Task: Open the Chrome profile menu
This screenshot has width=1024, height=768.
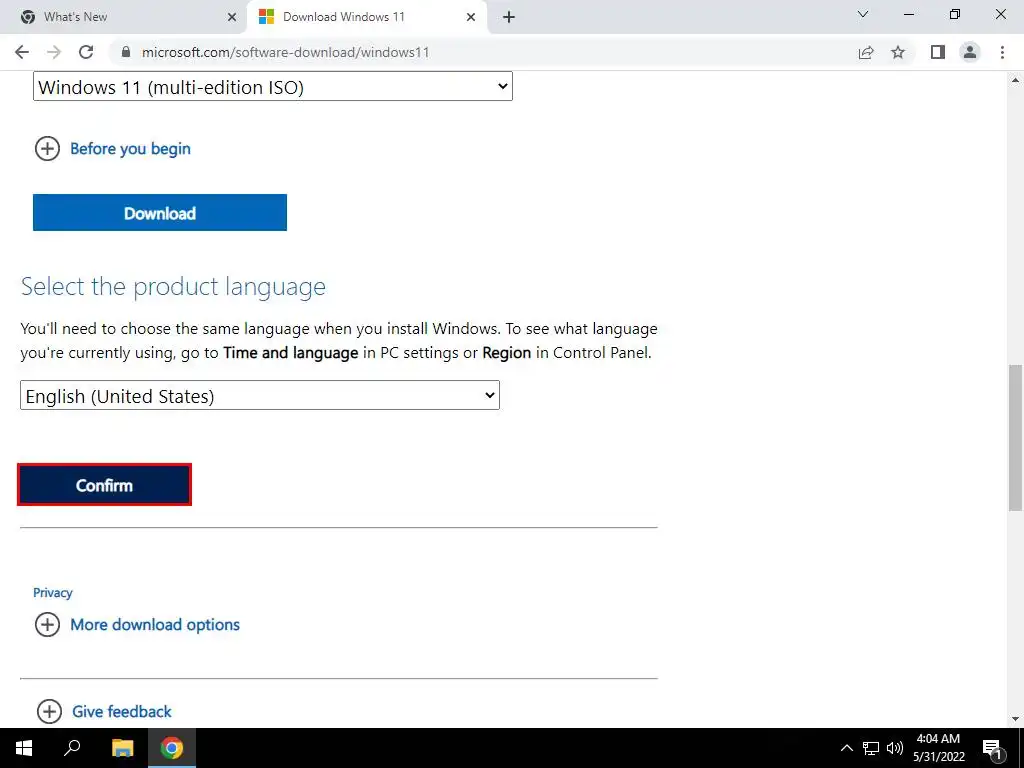Action: click(970, 52)
